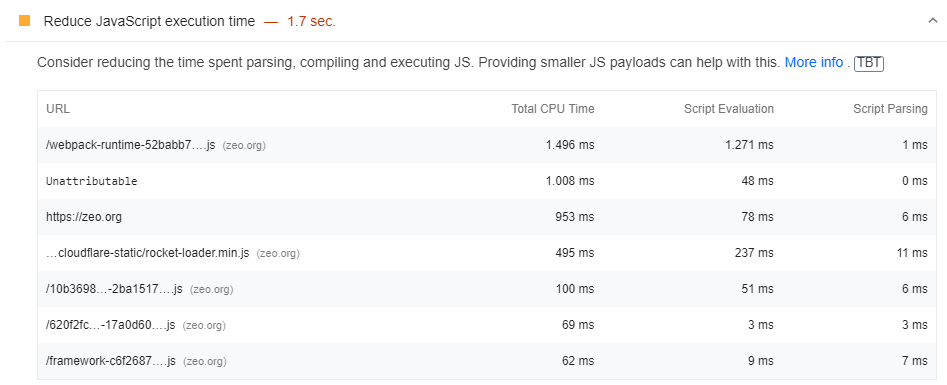The height and width of the screenshot is (385, 947).
Task: Collapse the JavaScript execution time audit chevron
Action: click(932, 21)
